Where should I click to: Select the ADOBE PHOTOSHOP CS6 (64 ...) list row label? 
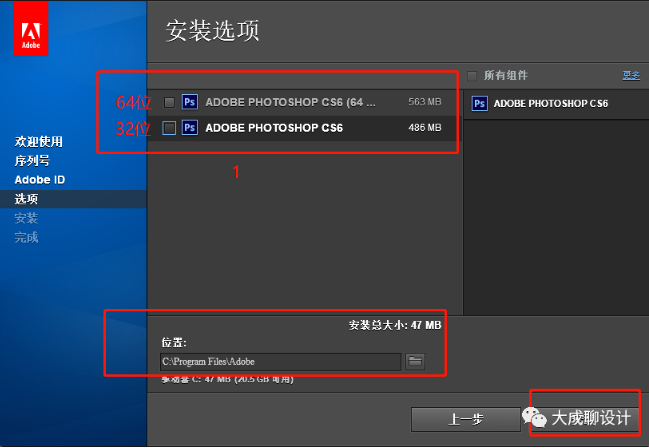[290, 102]
